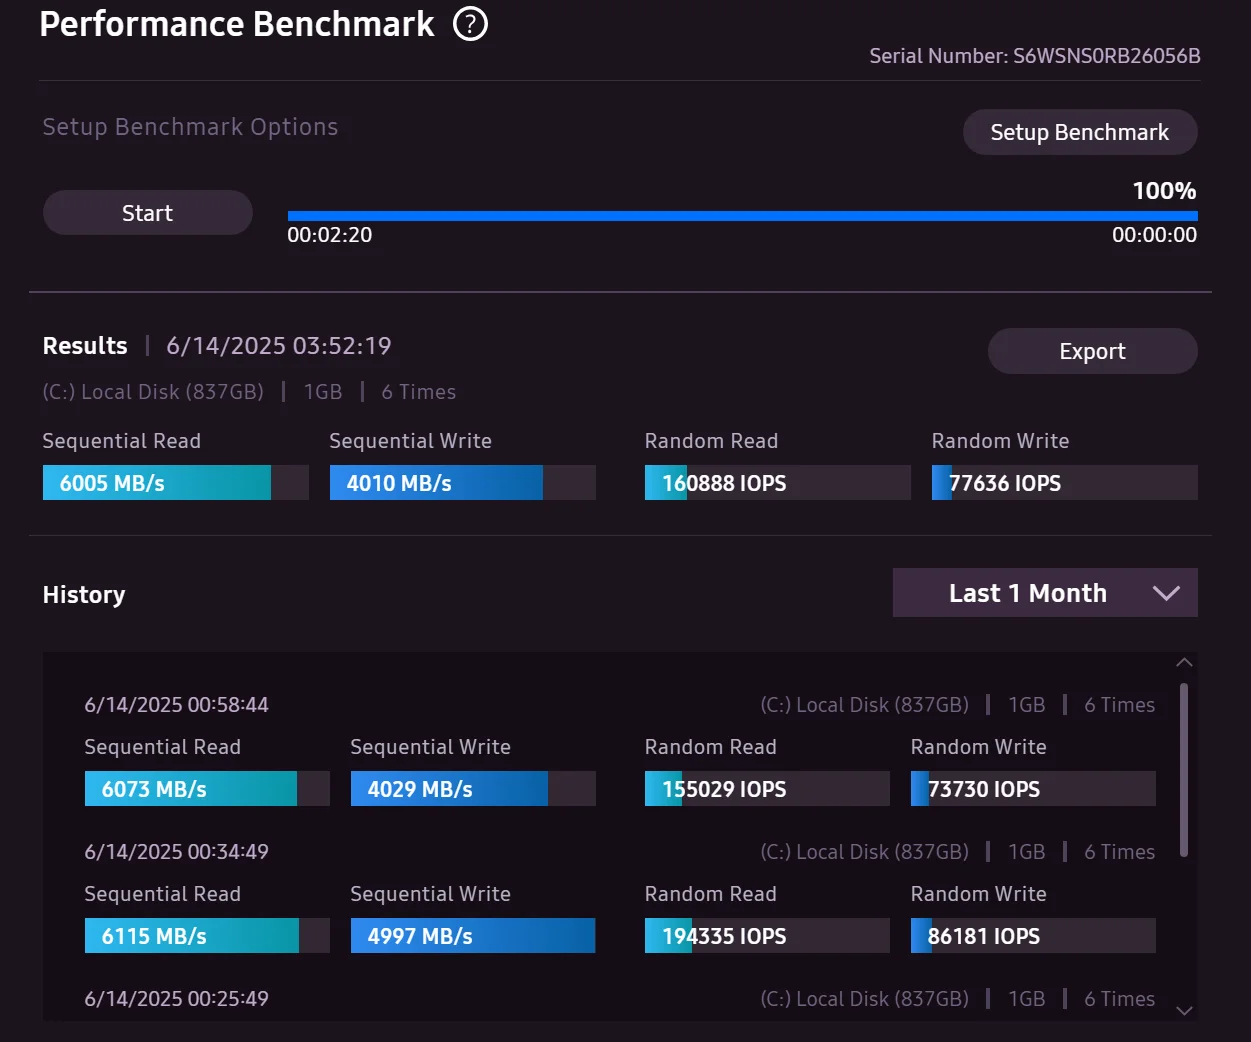Click the dropdown chevron beside Last 1 Month

pyautogui.click(x=1166, y=593)
